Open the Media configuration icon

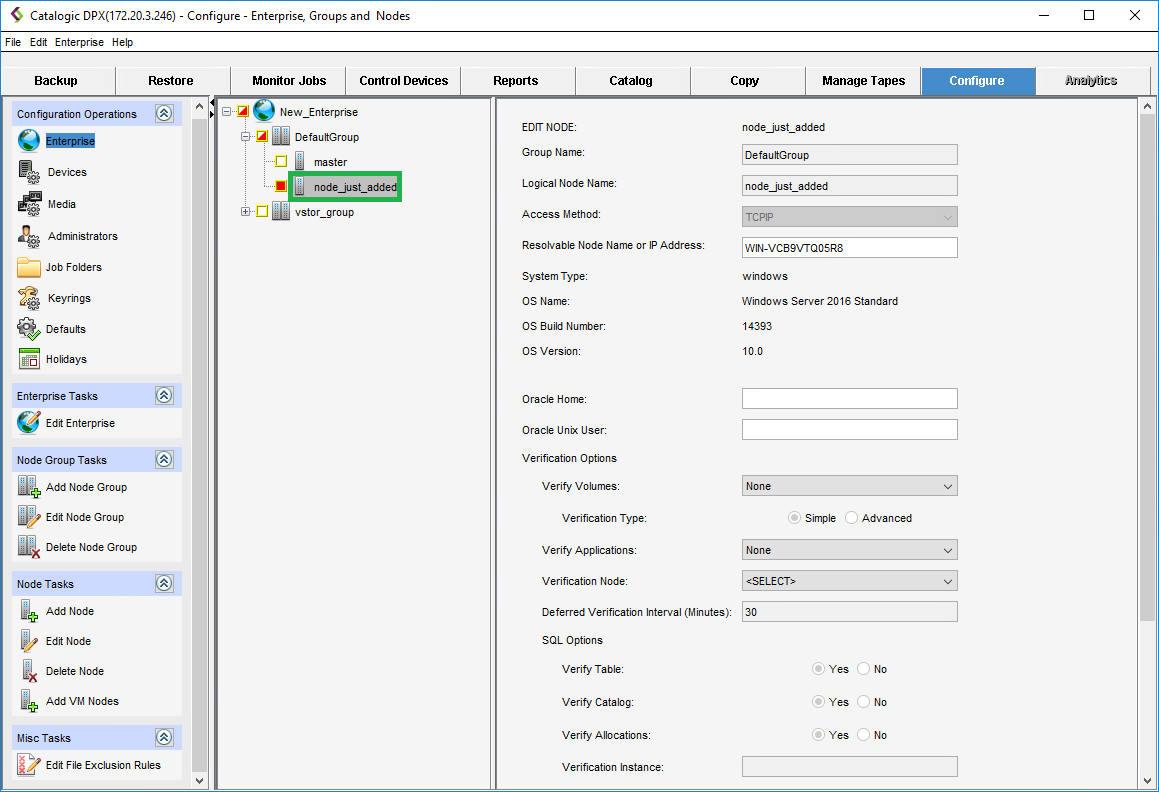(29, 204)
